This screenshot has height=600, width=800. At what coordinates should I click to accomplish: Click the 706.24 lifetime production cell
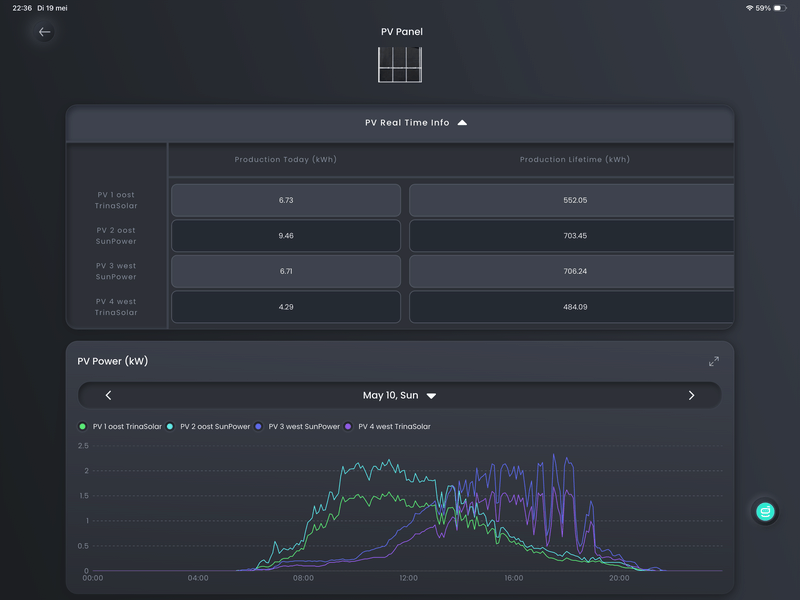(572, 271)
